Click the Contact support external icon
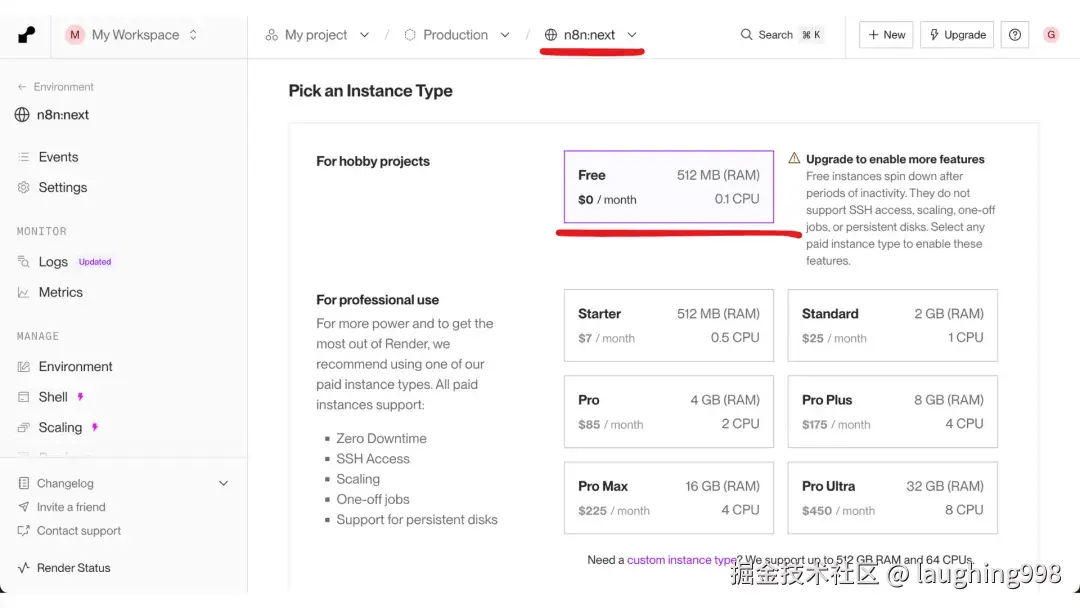This screenshot has width=1080, height=608. point(23,531)
